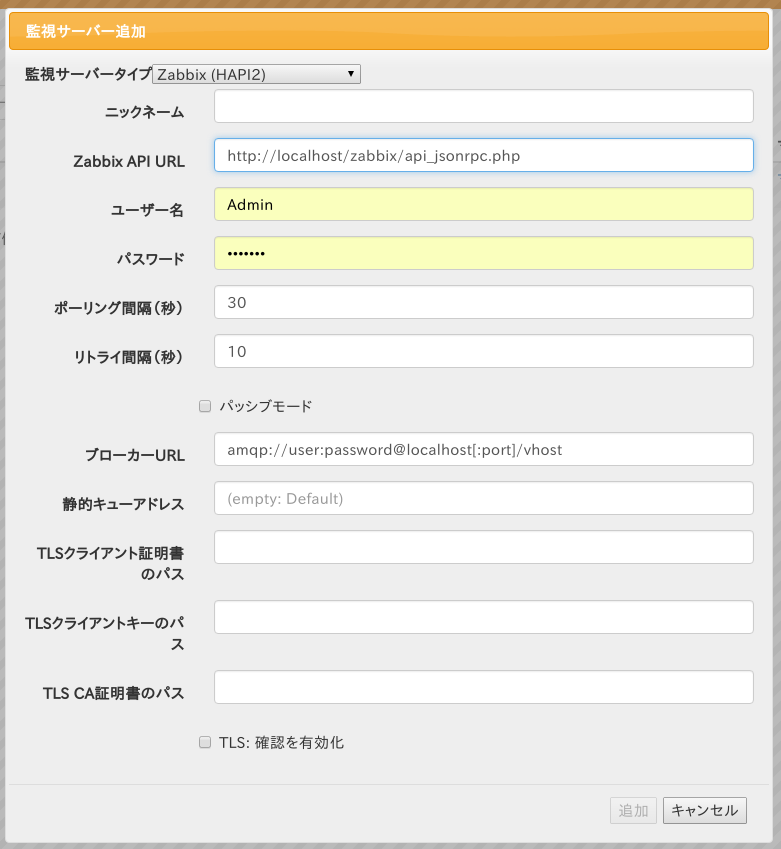
Task: Click the TLS: 確認を有効化 label text
Action: point(281,742)
